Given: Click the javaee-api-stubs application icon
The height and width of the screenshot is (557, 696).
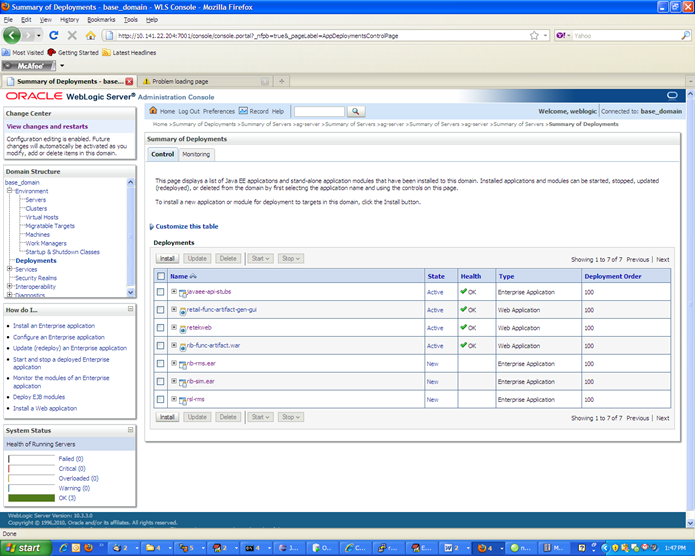Looking at the screenshot, I should (182, 293).
